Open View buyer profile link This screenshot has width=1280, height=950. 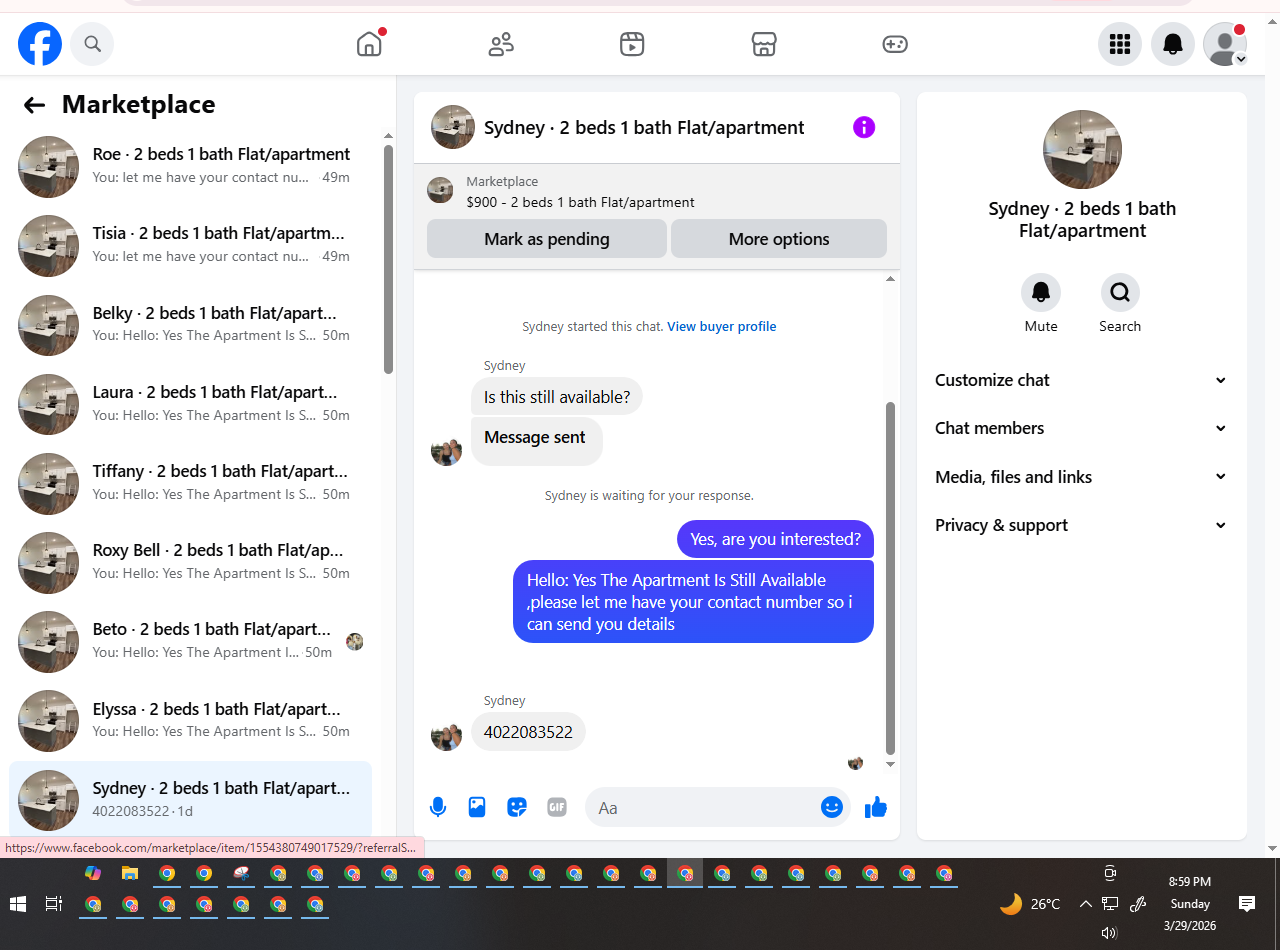pyautogui.click(x=722, y=327)
